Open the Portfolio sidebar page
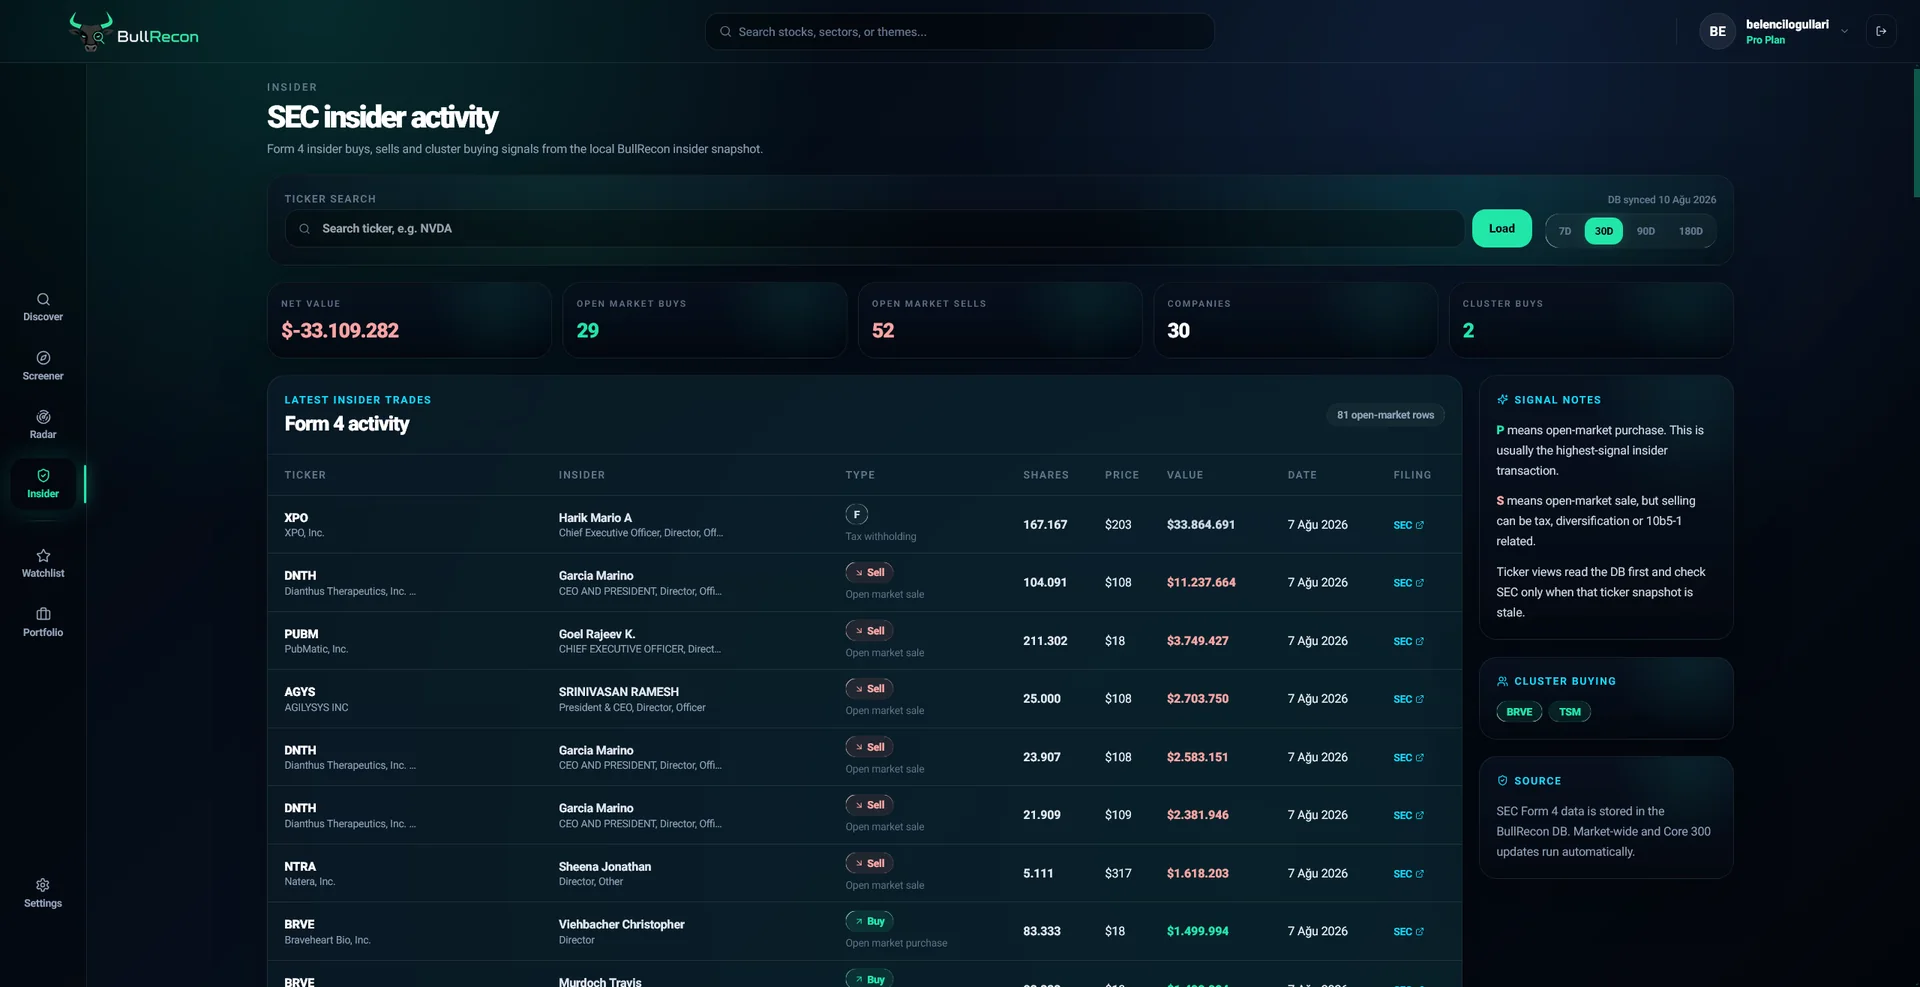The width and height of the screenshot is (1920, 987). [43, 622]
